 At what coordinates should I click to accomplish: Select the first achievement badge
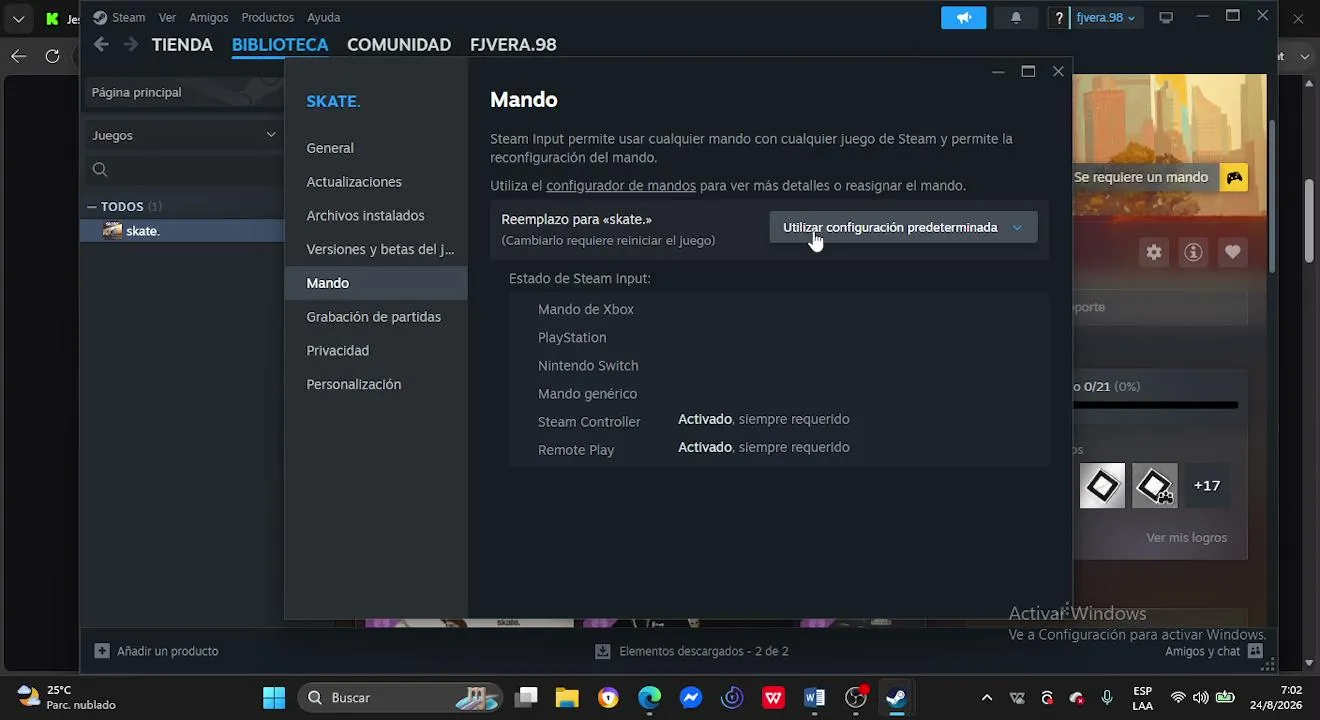tap(1102, 485)
